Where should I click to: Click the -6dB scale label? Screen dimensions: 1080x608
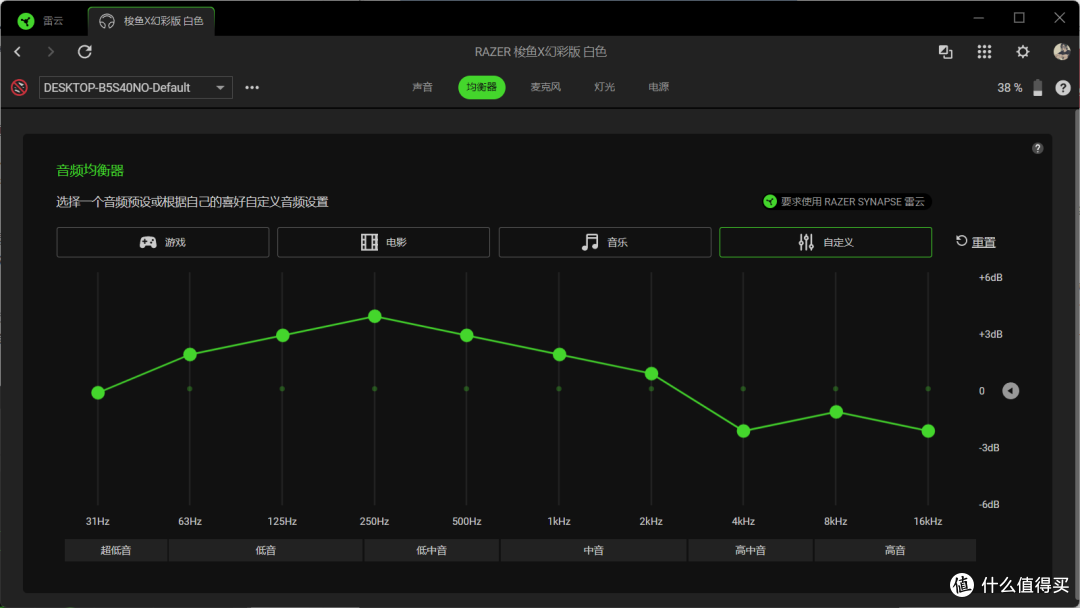[x=989, y=505]
